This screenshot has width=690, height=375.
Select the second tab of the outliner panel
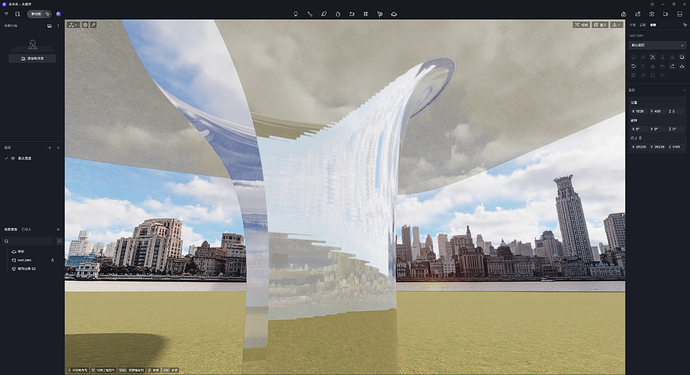(26, 230)
